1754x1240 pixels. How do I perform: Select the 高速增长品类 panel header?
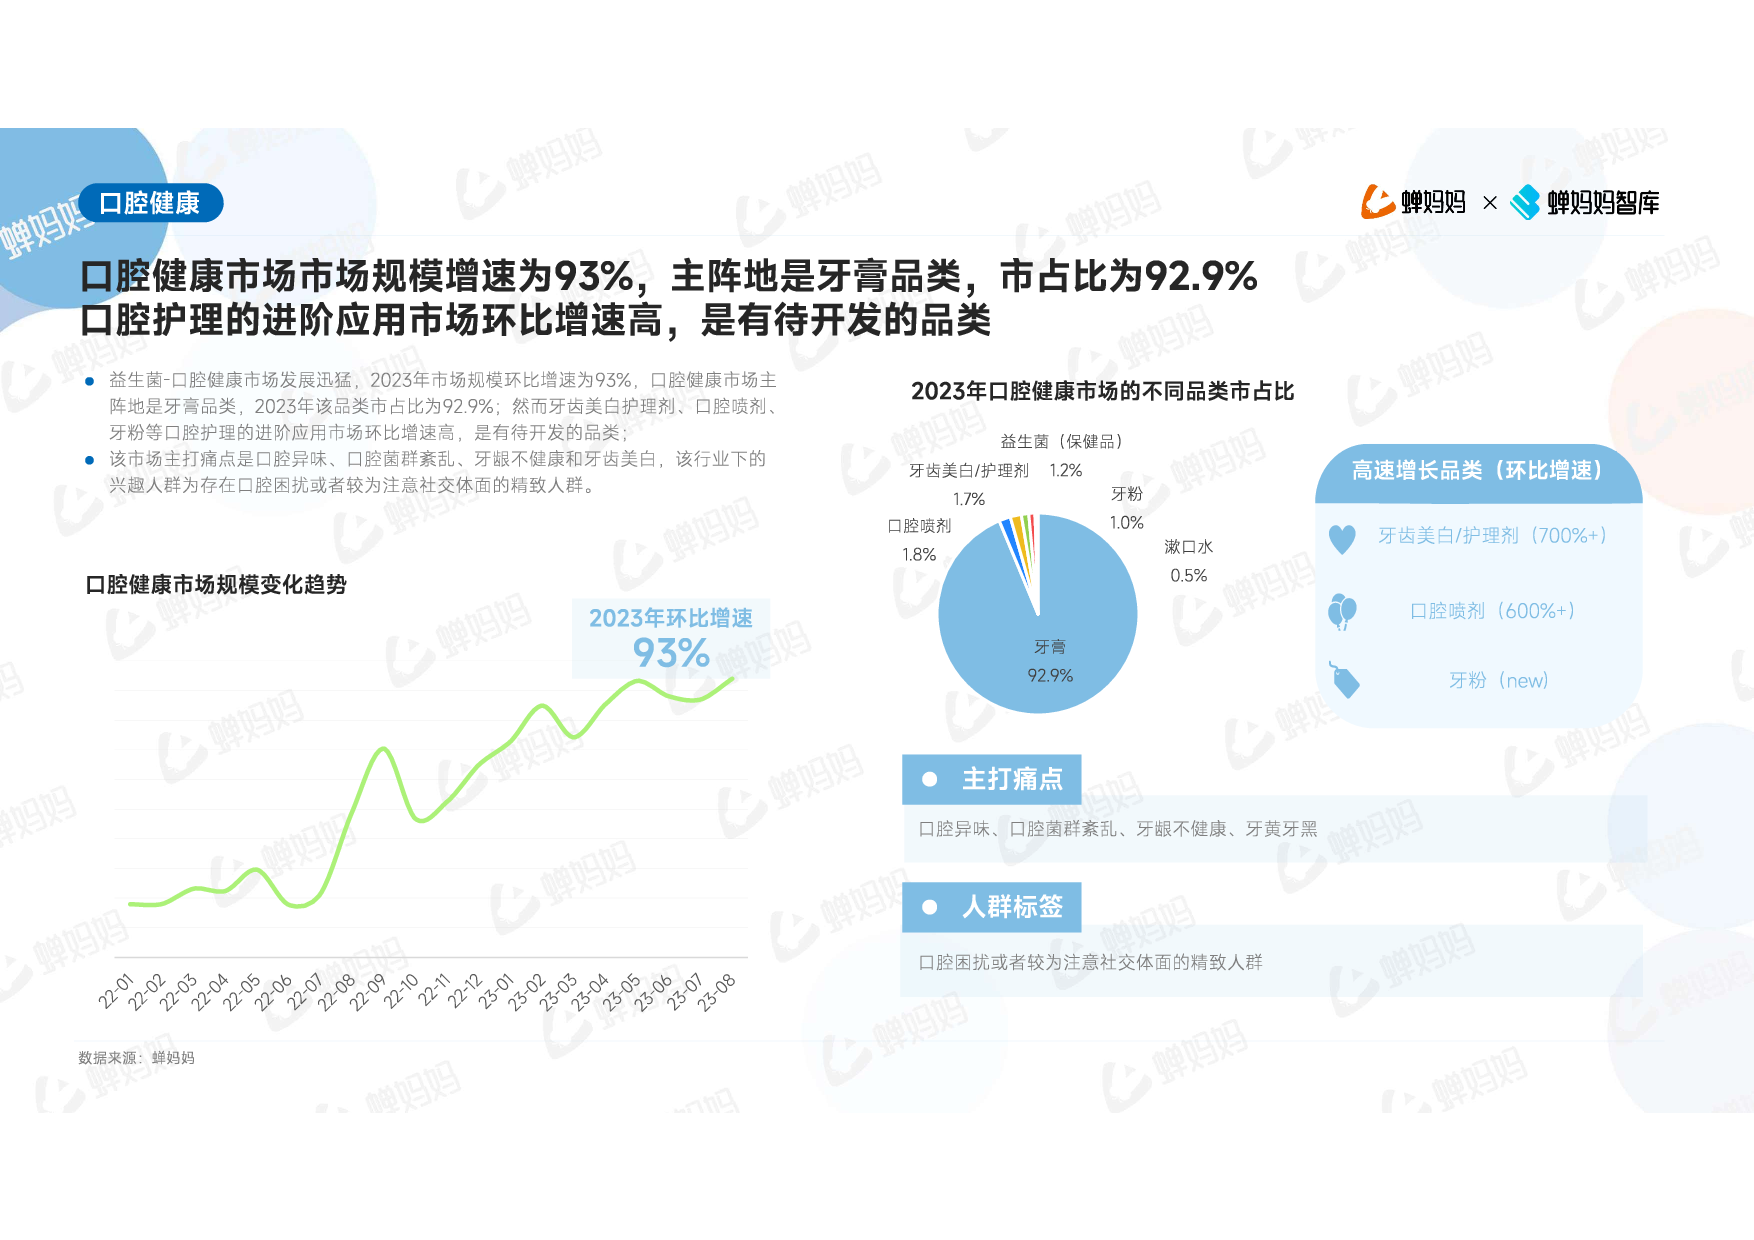point(1477,471)
